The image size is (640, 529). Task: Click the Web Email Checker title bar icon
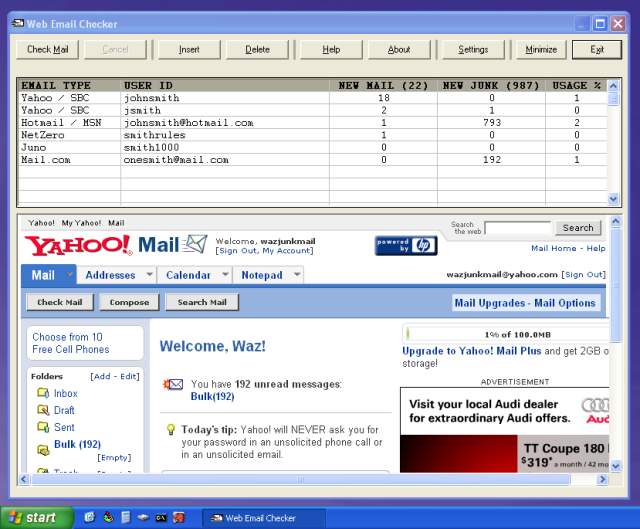click(x=18, y=23)
